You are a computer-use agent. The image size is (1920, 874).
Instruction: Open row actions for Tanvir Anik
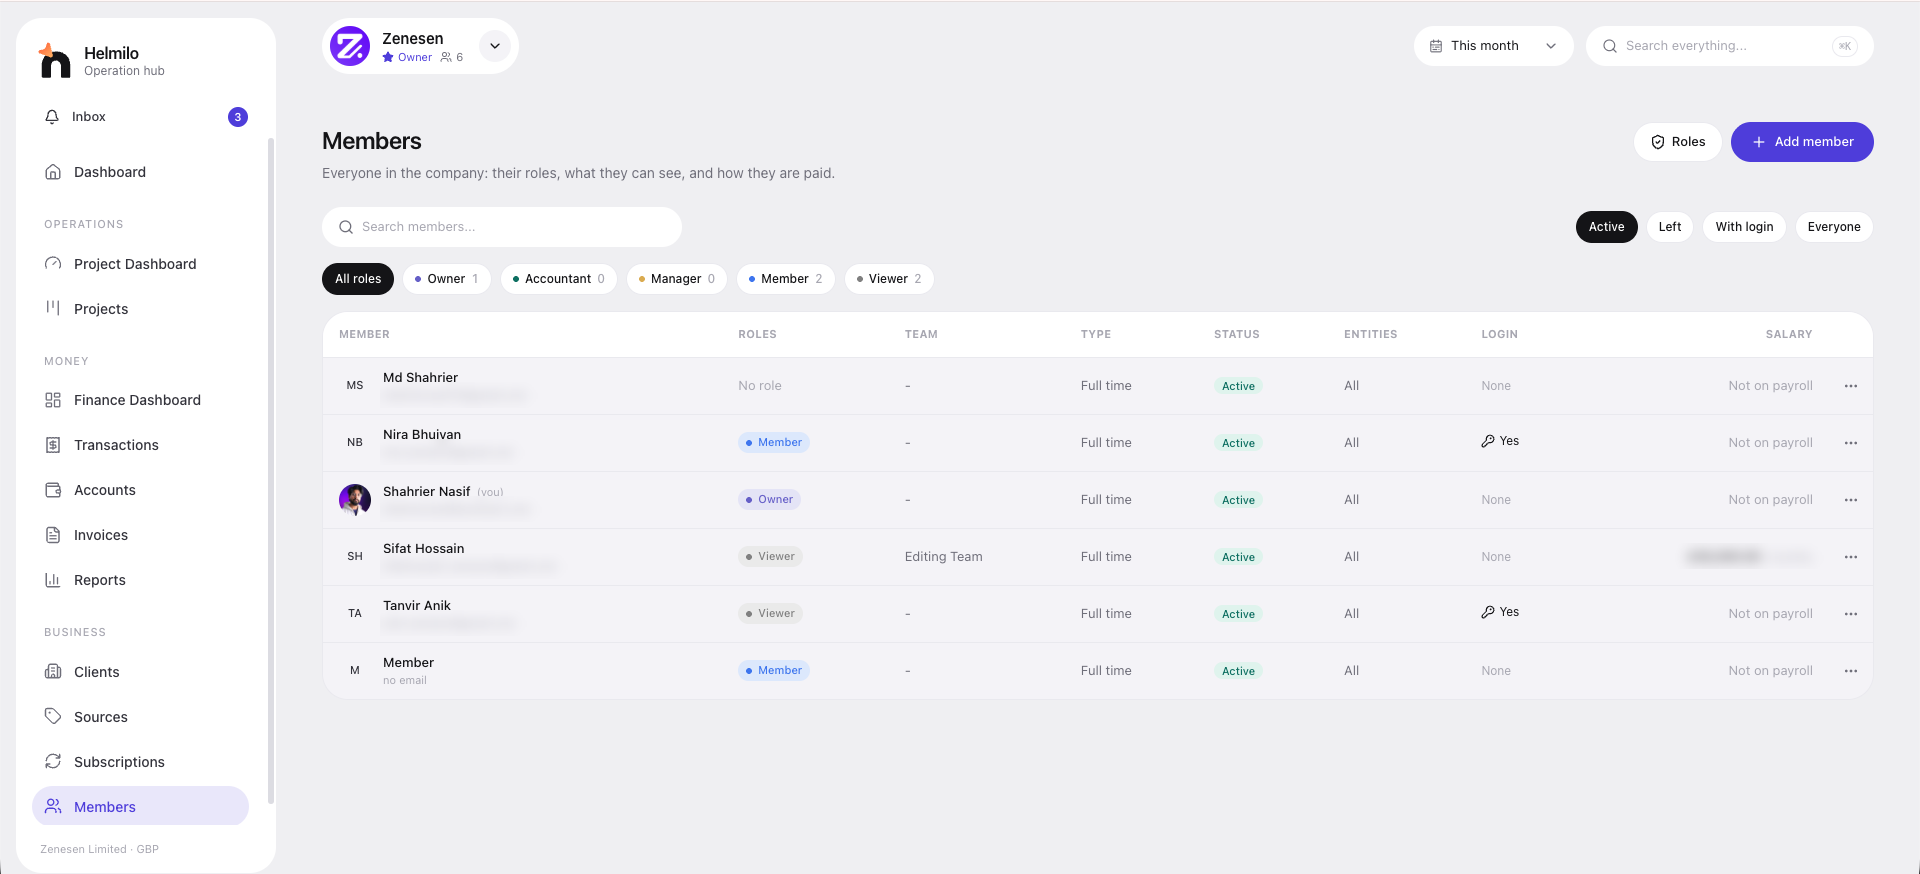click(1851, 614)
